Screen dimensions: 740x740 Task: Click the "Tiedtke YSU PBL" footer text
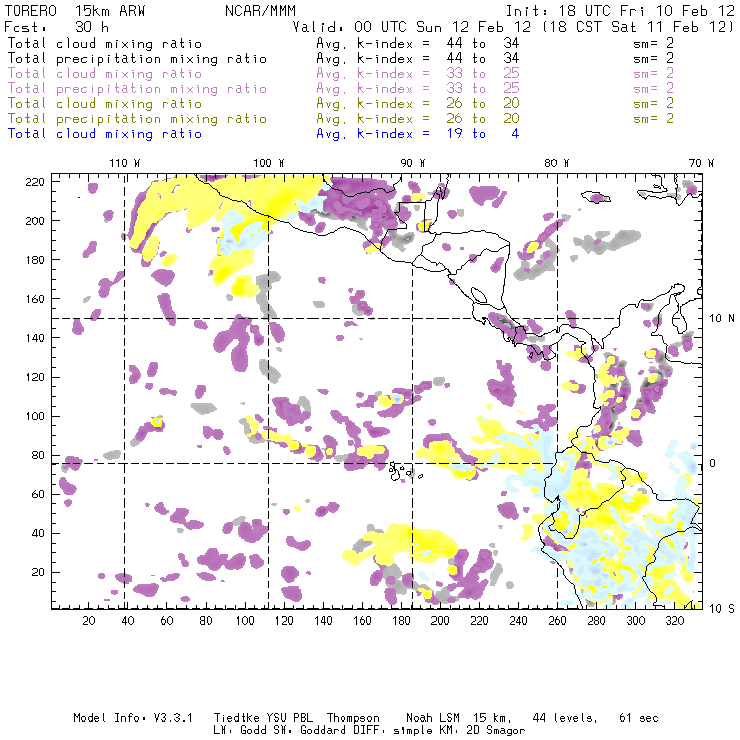click(x=263, y=718)
